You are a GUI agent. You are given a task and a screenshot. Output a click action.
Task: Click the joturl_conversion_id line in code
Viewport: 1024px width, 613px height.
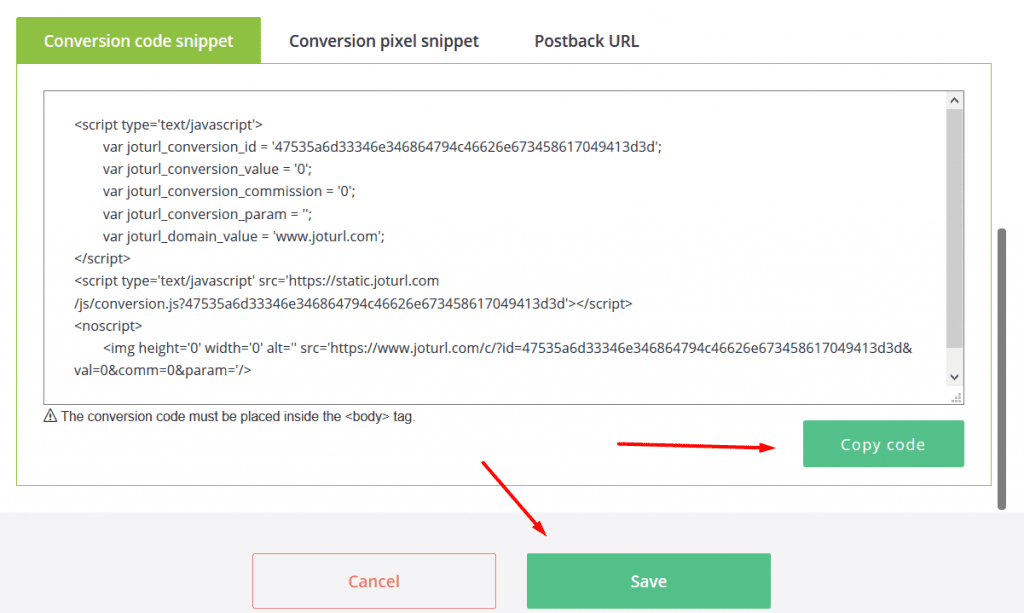[382, 147]
